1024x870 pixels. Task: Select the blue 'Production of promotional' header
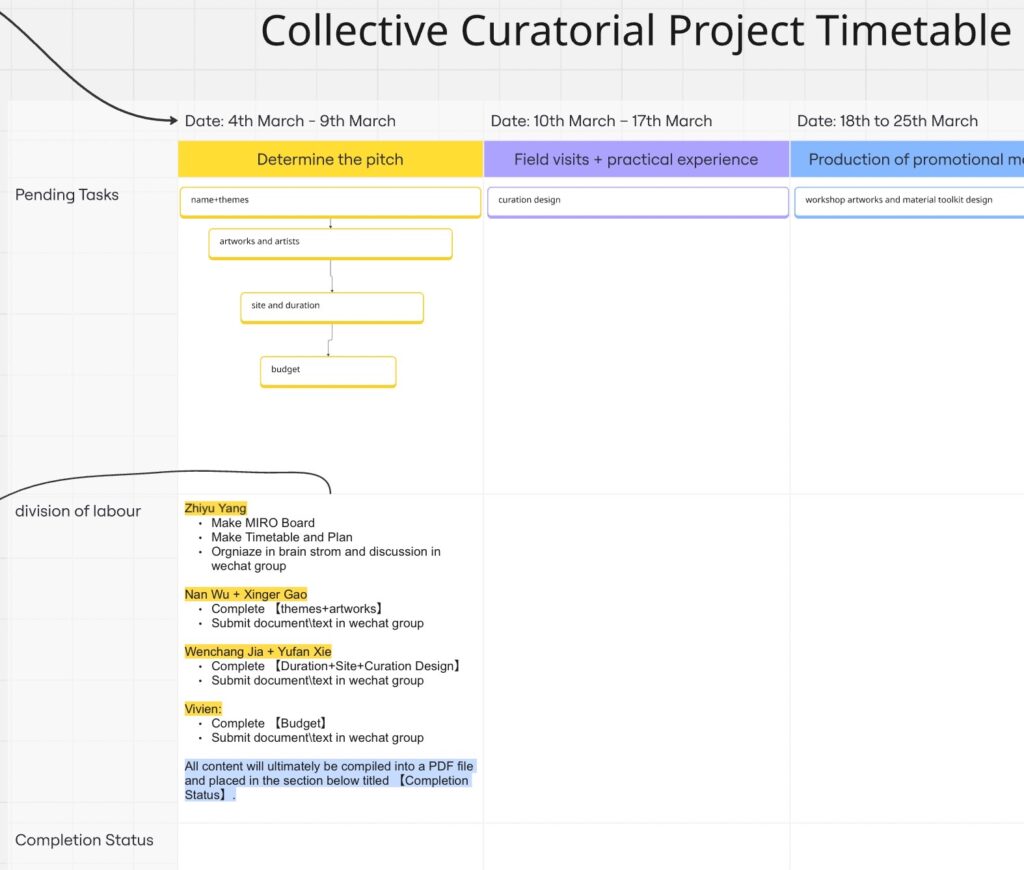pos(908,159)
